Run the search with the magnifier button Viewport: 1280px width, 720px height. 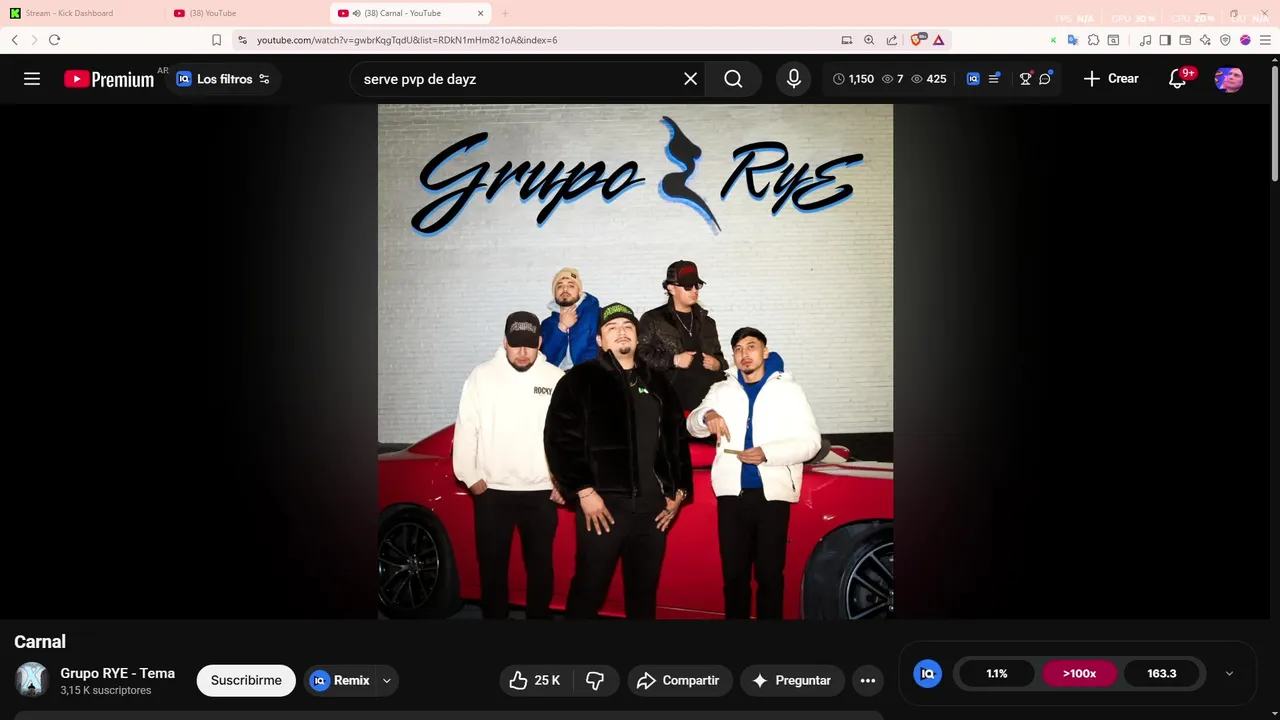pos(733,79)
